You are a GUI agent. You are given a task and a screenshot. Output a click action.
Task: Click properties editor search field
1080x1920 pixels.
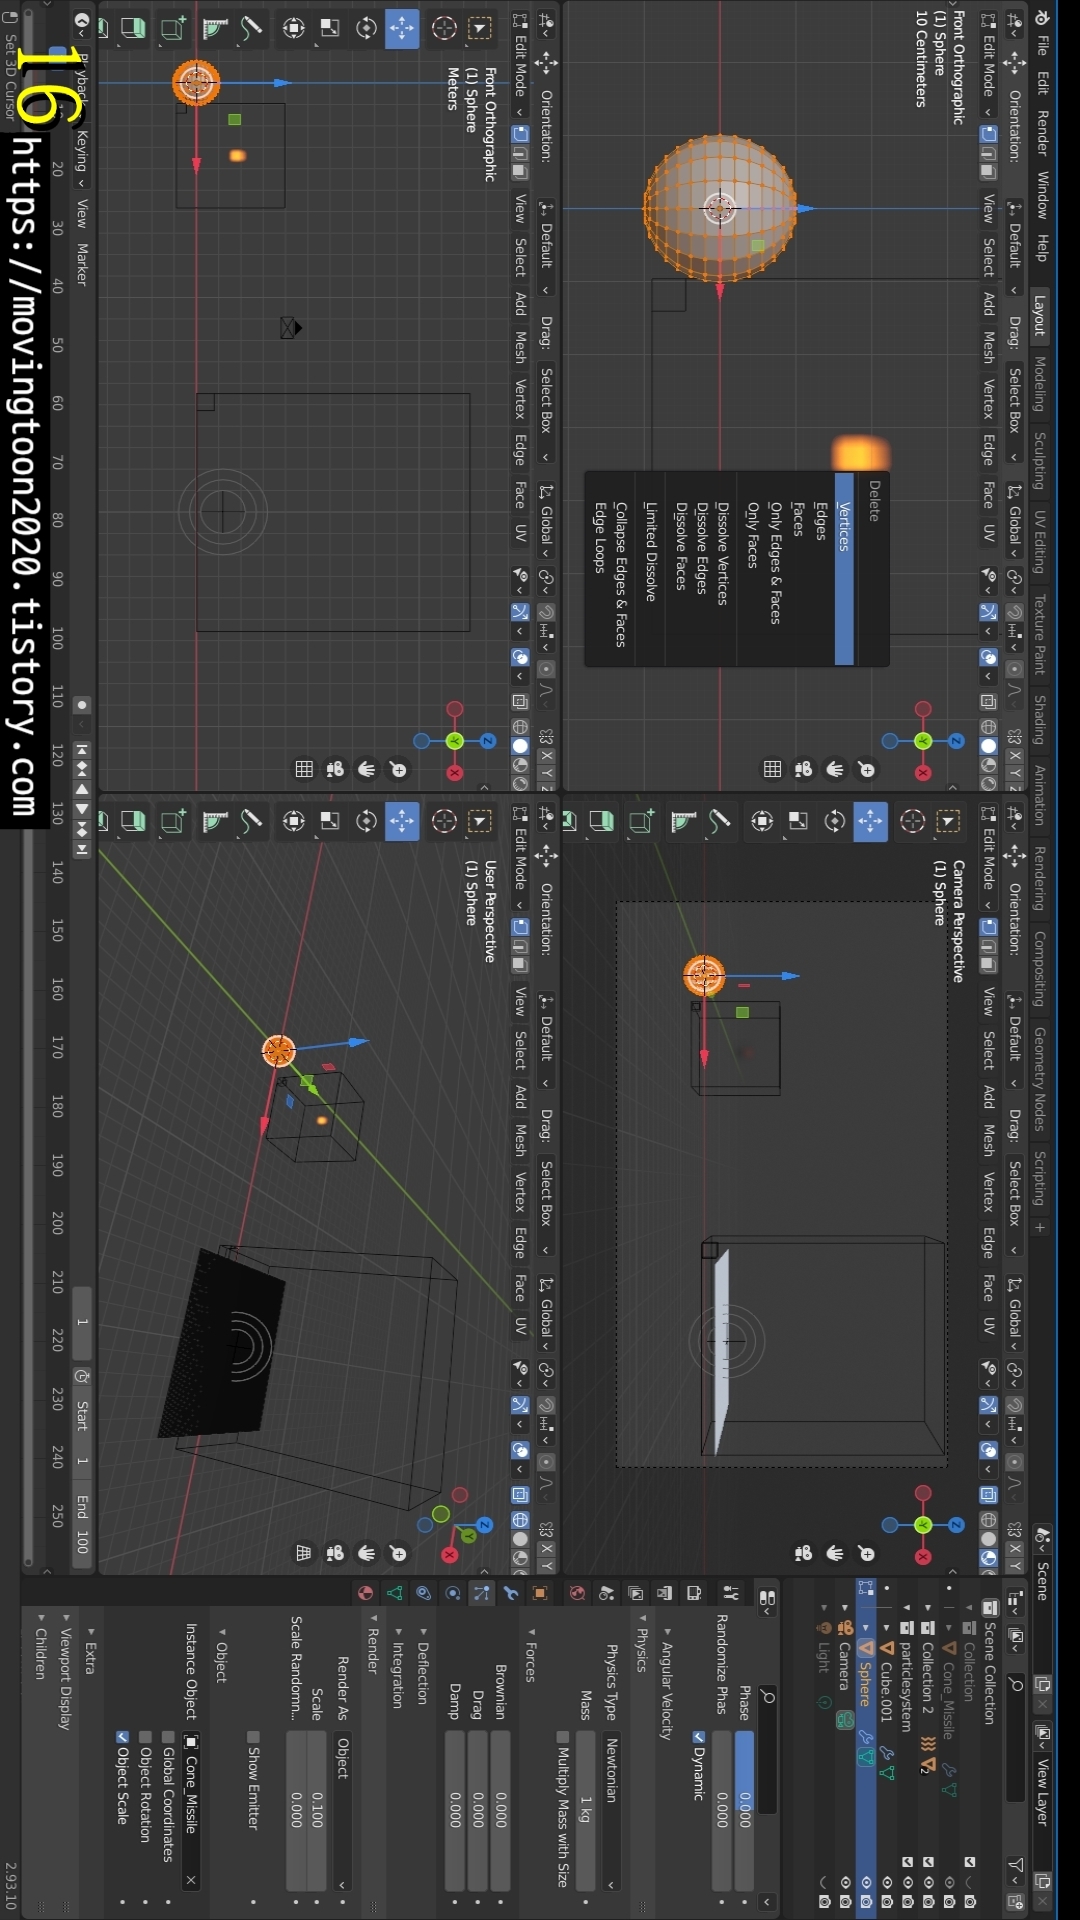click(767, 1750)
